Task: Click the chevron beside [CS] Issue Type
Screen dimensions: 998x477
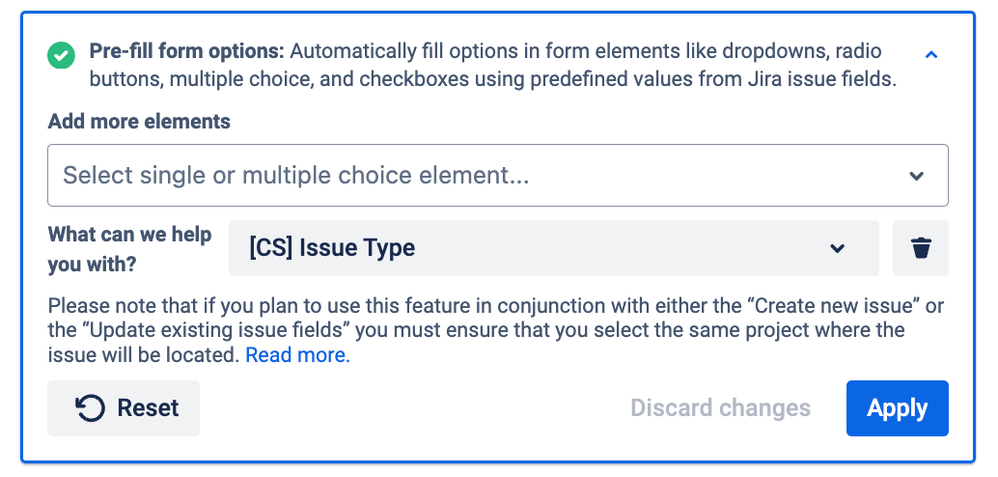Action: [x=838, y=248]
